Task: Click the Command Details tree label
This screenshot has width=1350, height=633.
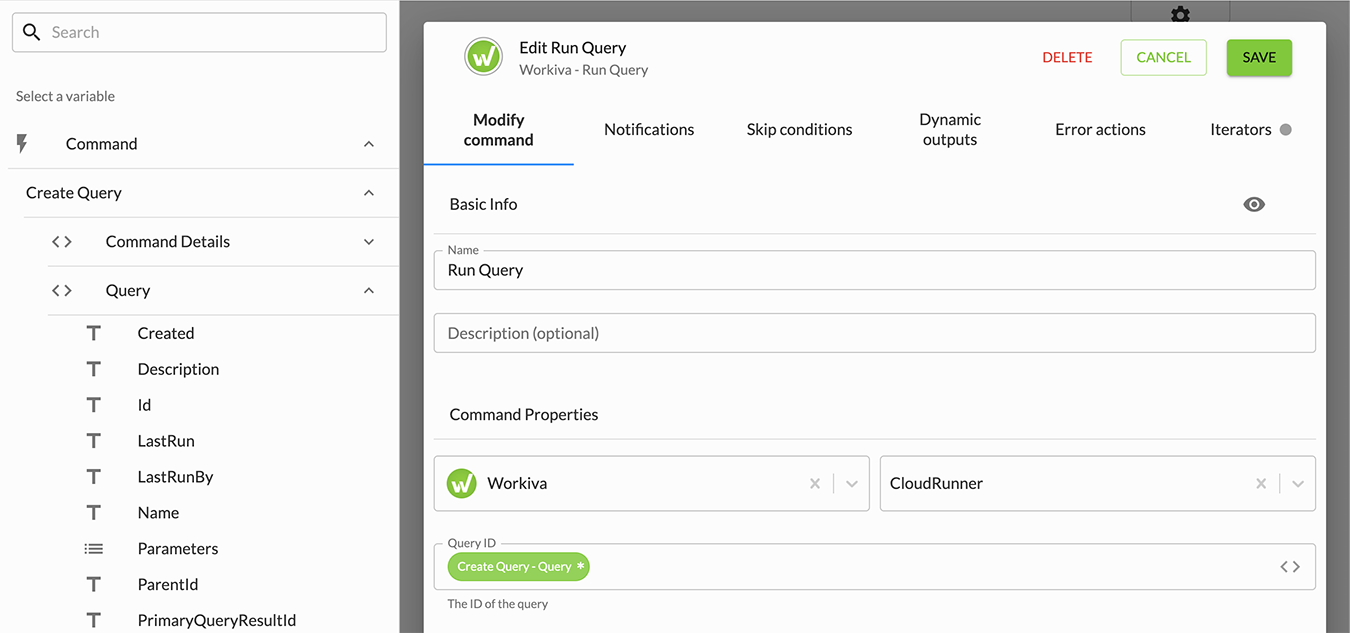Action: 168,242
